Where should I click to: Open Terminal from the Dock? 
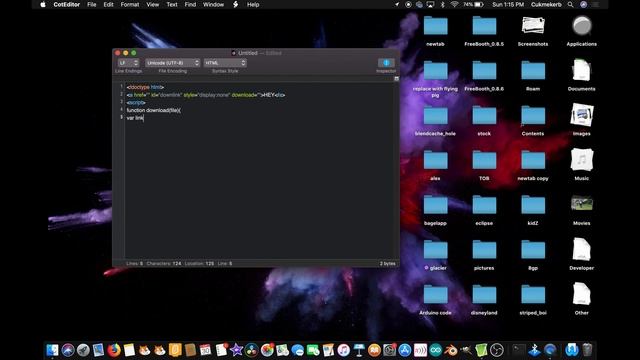[x=519, y=350]
